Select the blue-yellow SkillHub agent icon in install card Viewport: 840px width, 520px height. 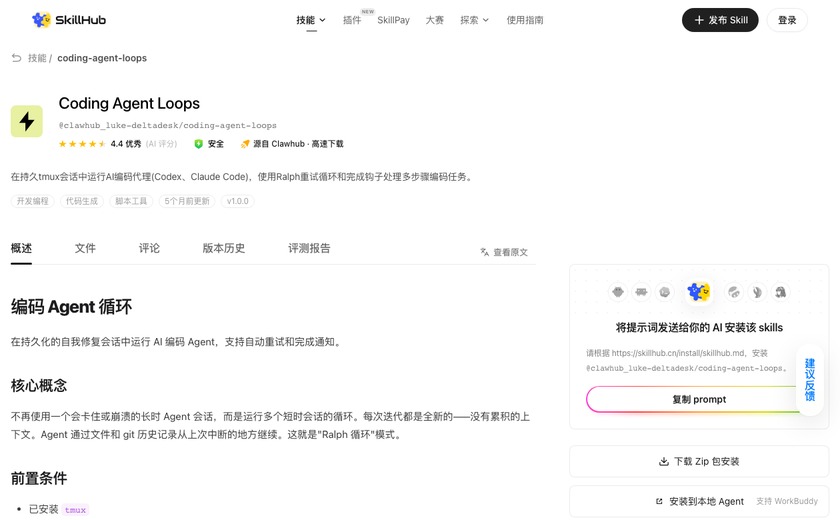tap(698, 292)
